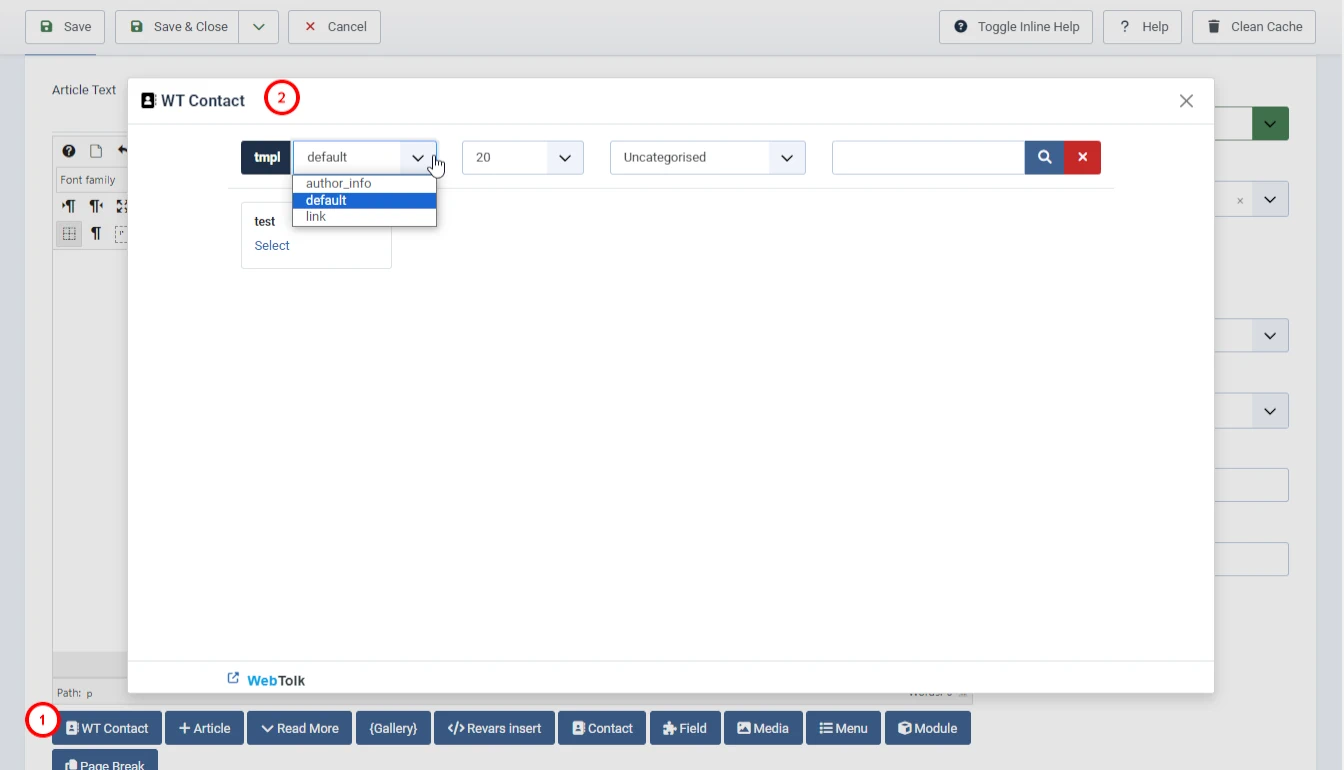Open the Font family selector
This screenshot has width=1344, height=770.
(92, 180)
